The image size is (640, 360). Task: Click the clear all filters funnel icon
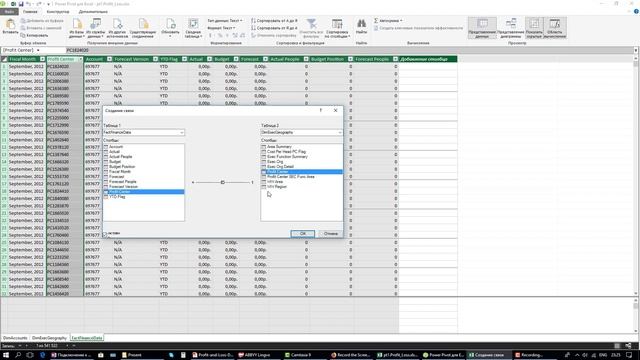click(311, 28)
